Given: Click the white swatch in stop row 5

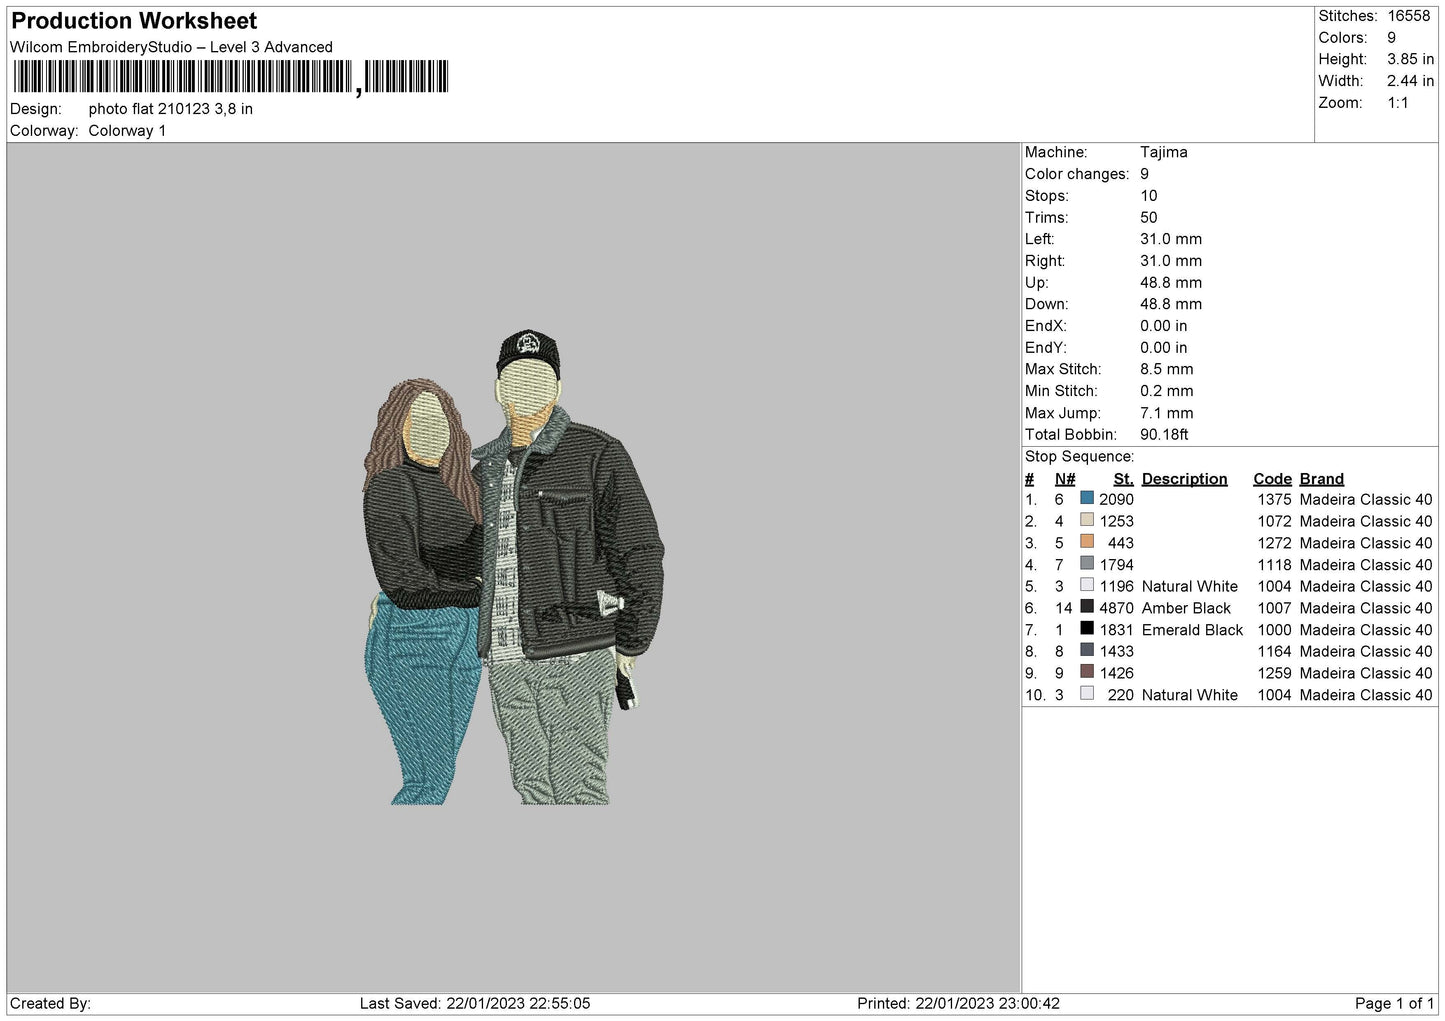Looking at the screenshot, I should pyautogui.click(x=1087, y=585).
